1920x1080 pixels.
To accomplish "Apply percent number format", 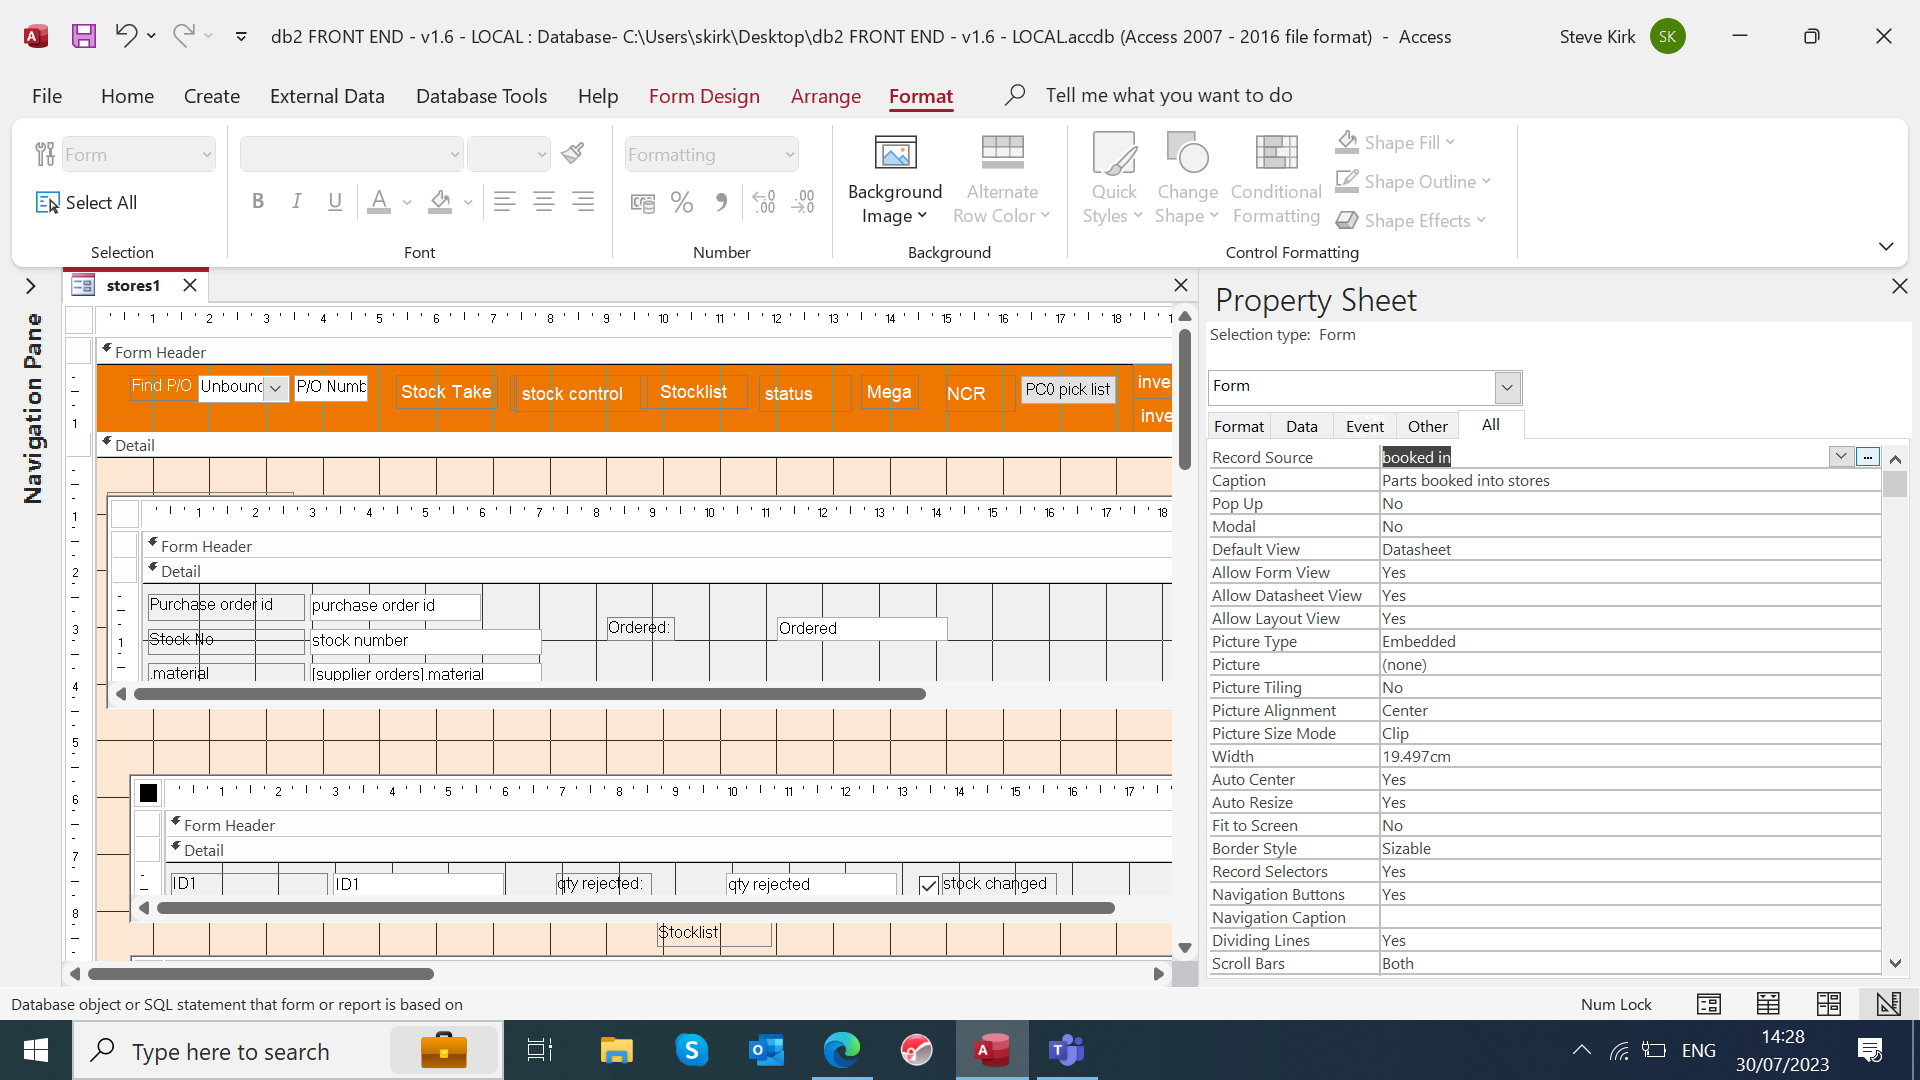I will (682, 203).
